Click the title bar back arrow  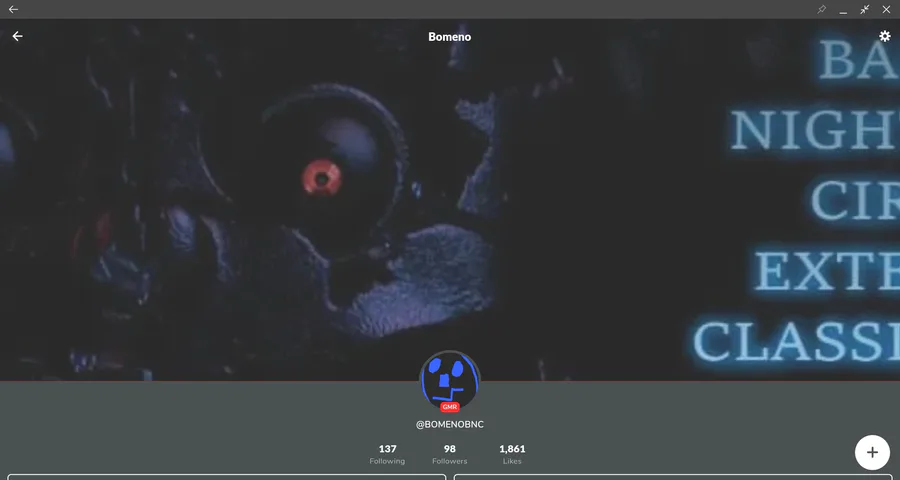(13, 9)
